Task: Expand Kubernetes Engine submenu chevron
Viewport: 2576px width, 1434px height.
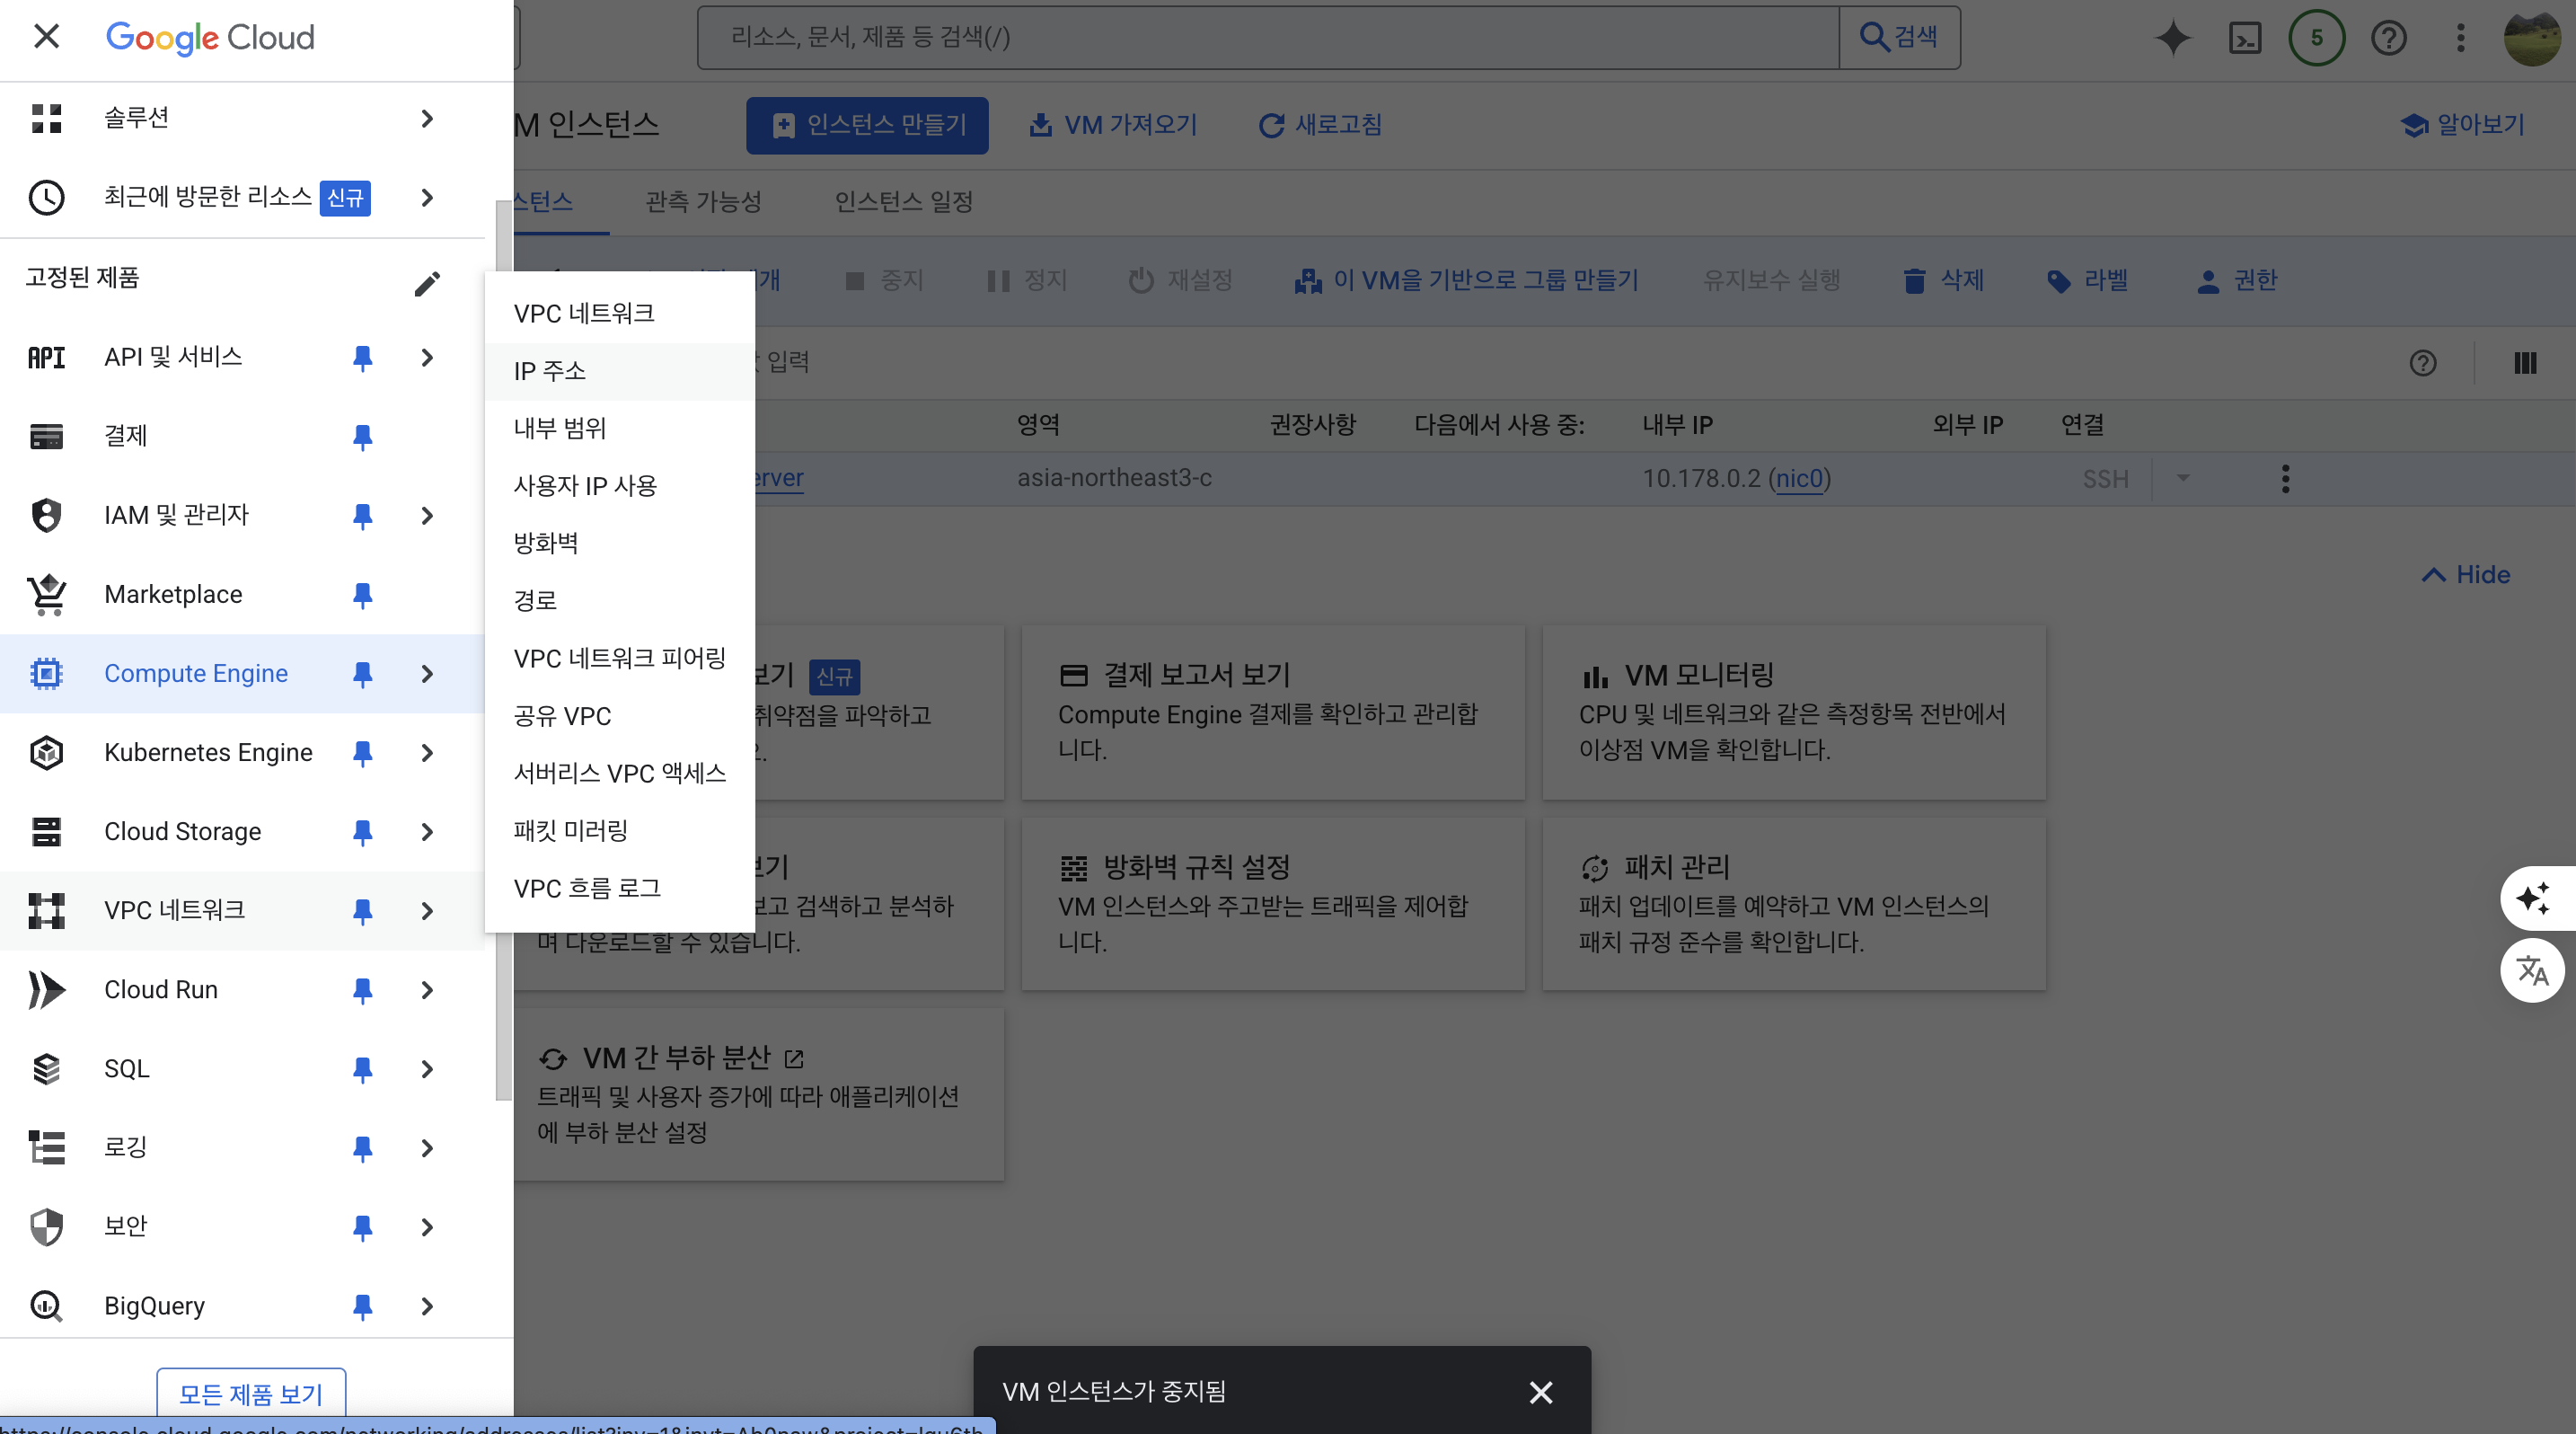Action: [x=427, y=753]
